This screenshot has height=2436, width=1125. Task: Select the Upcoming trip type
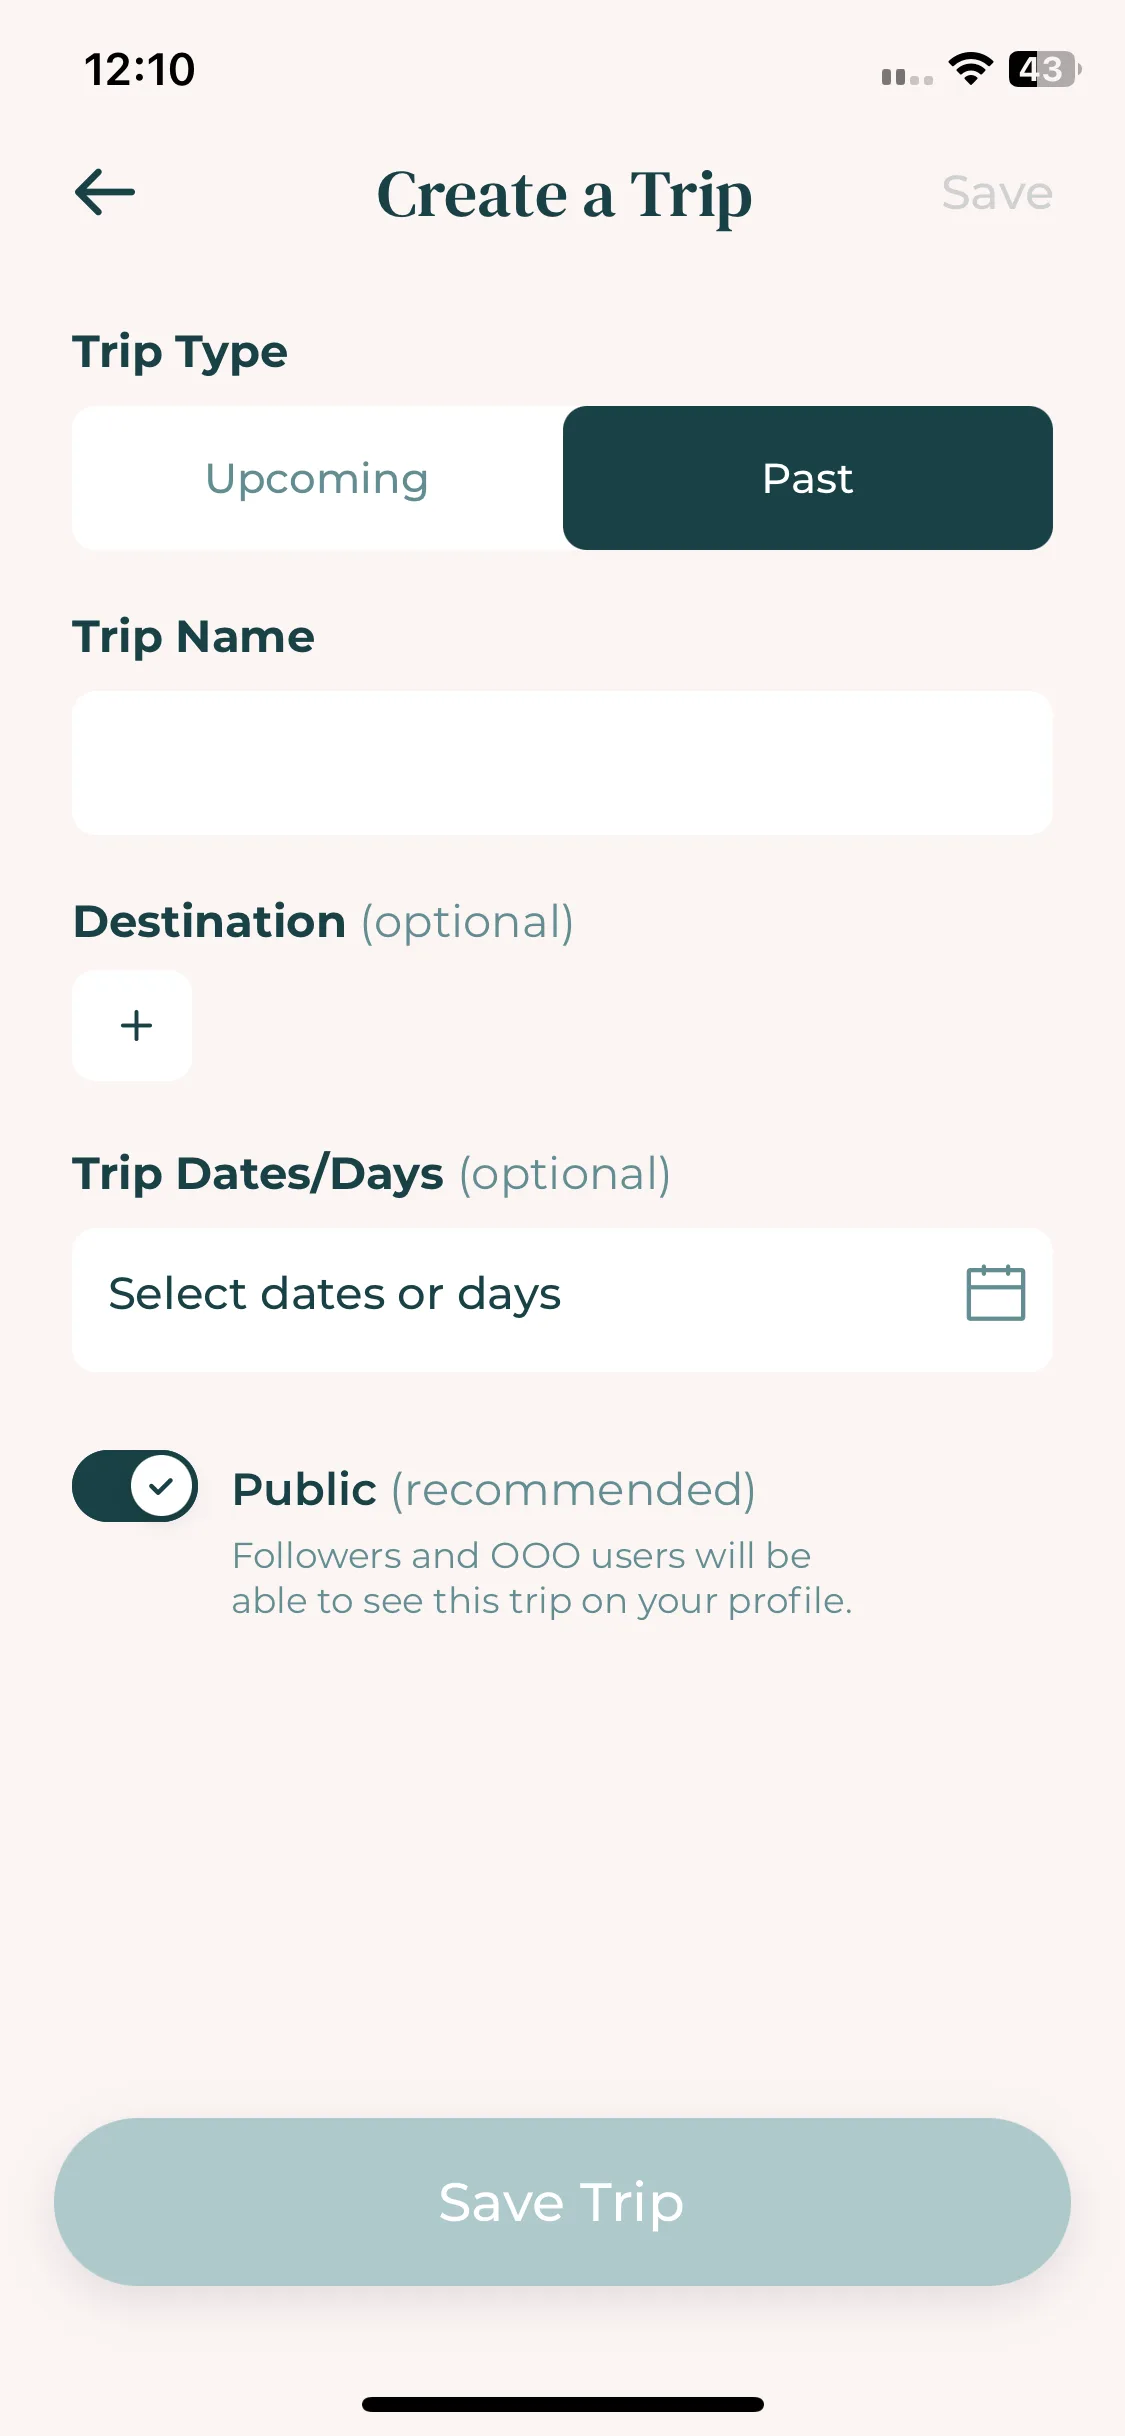(x=317, y=478)
